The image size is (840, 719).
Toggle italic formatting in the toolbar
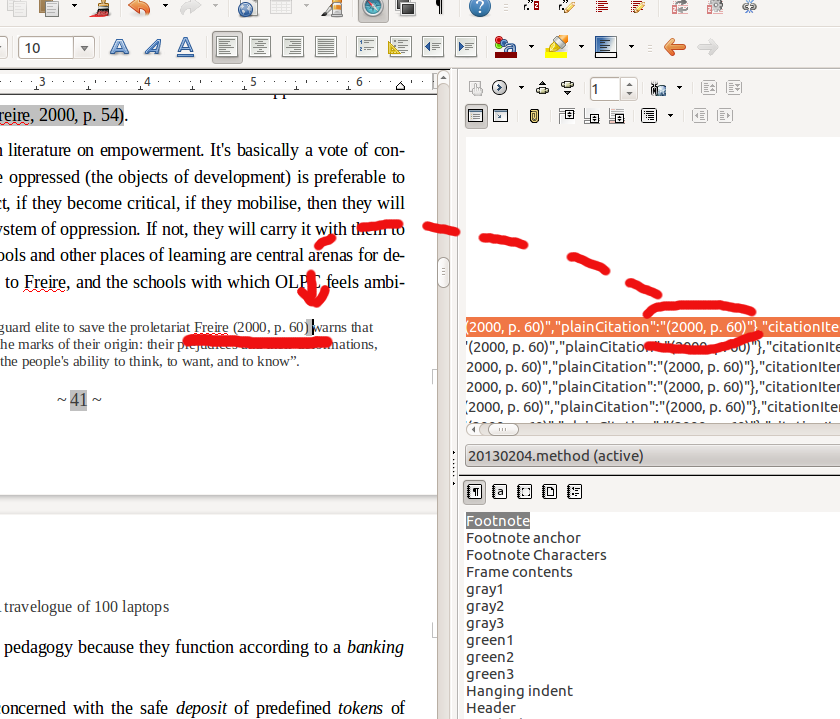tap(152, 46)
